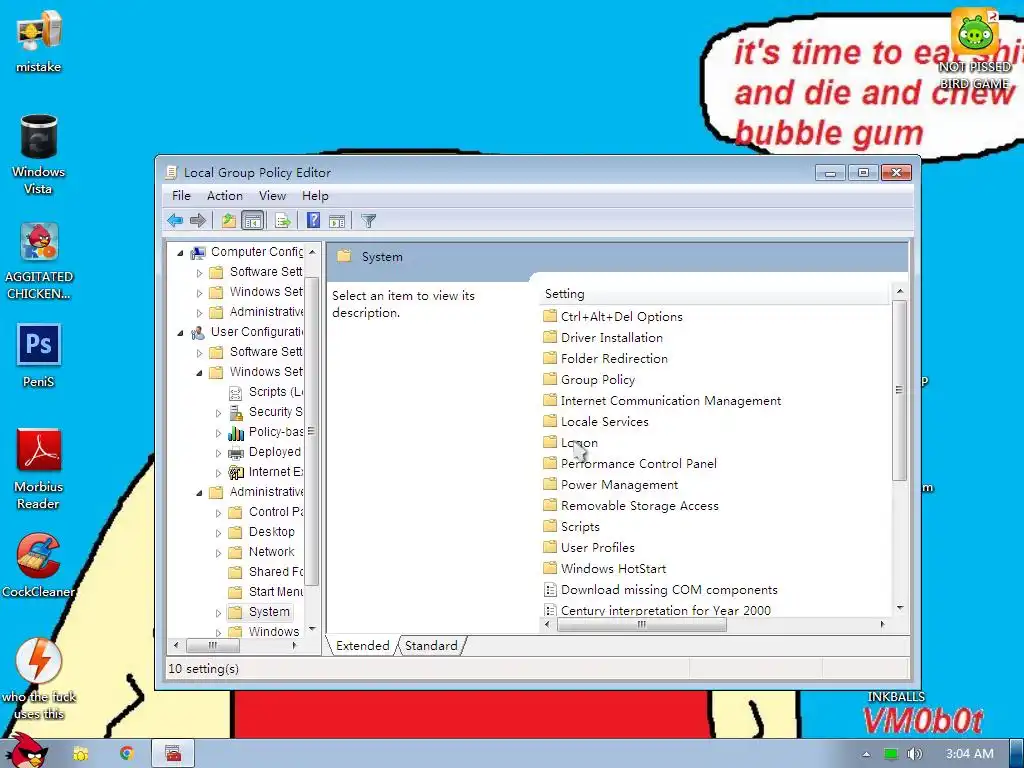Expand the System tree node arrow

click(x=219, y=613)
